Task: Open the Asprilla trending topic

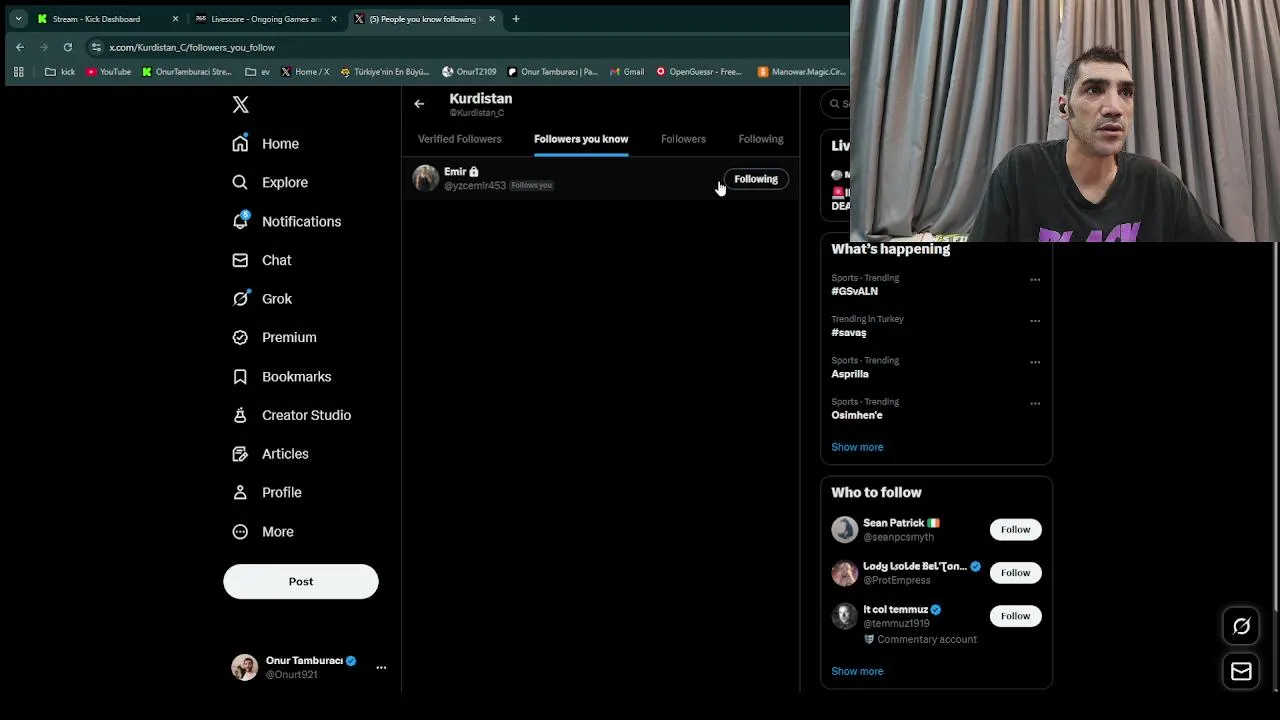Action: coord(850,374)
